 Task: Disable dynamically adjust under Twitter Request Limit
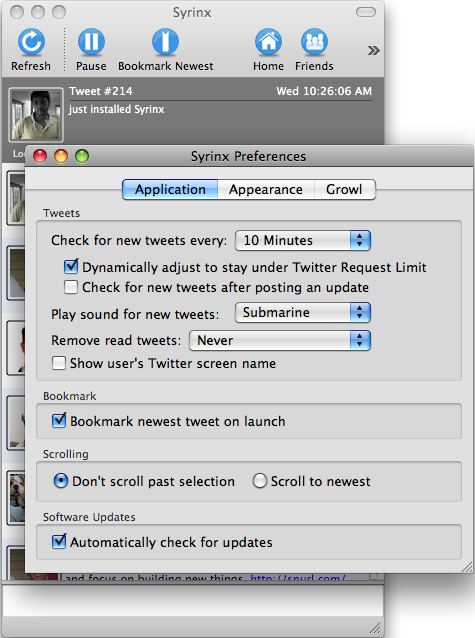click(71, 267)
